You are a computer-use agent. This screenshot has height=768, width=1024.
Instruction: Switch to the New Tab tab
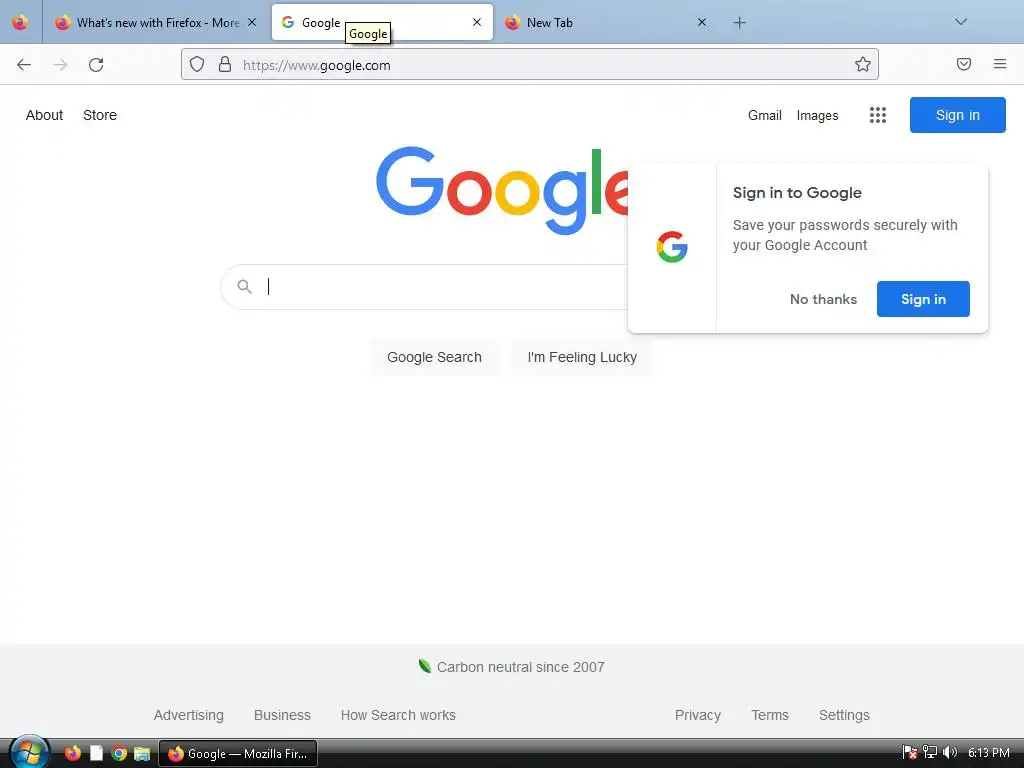click(x=607, y=22)
